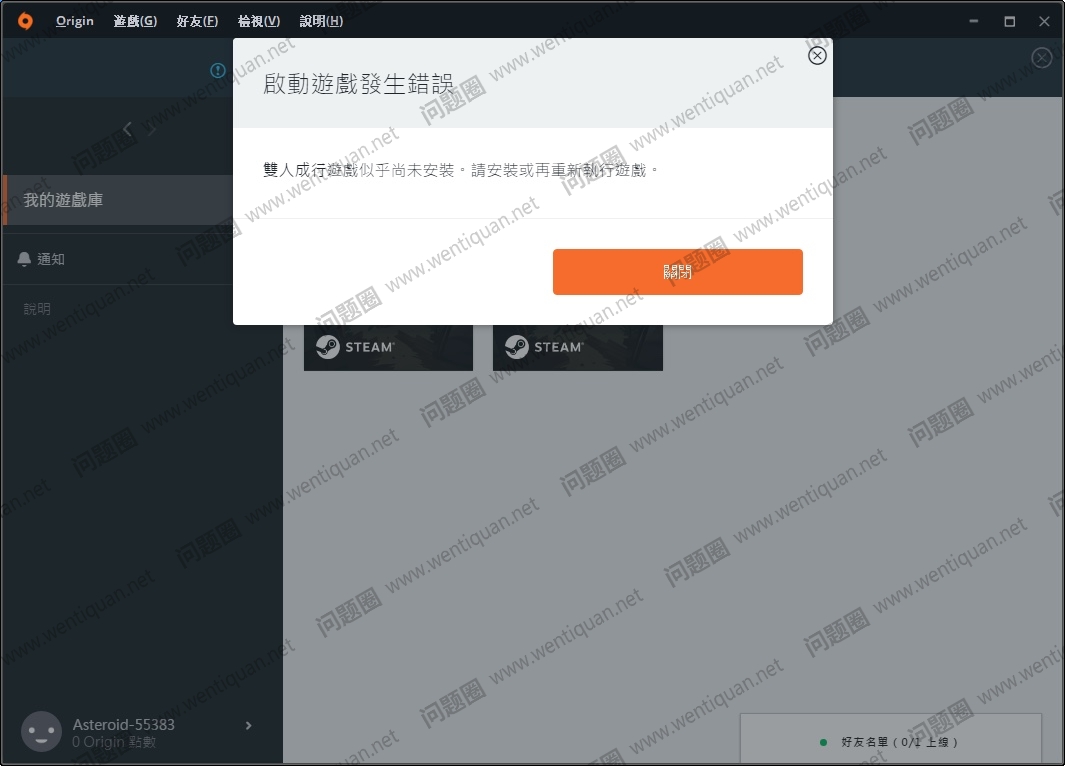Click the Origin logo icon

[x=25, y=21]
